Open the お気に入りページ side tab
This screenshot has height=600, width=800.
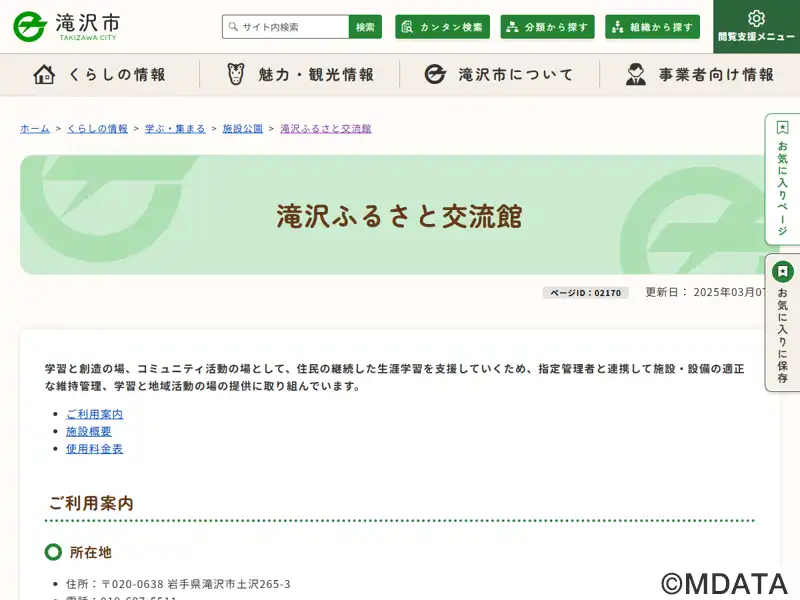pos(782,179)
